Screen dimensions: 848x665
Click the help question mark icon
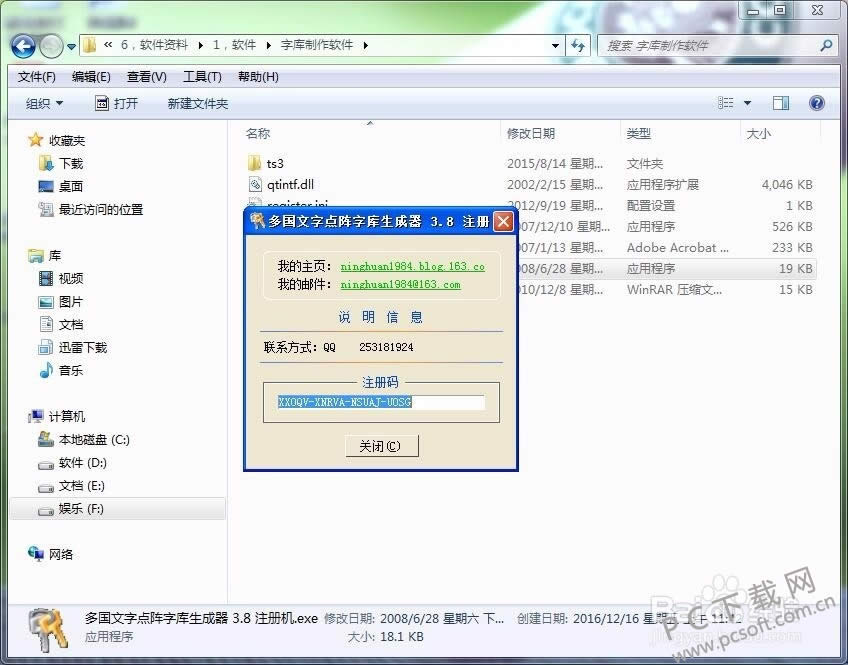[x=816, y=103]
